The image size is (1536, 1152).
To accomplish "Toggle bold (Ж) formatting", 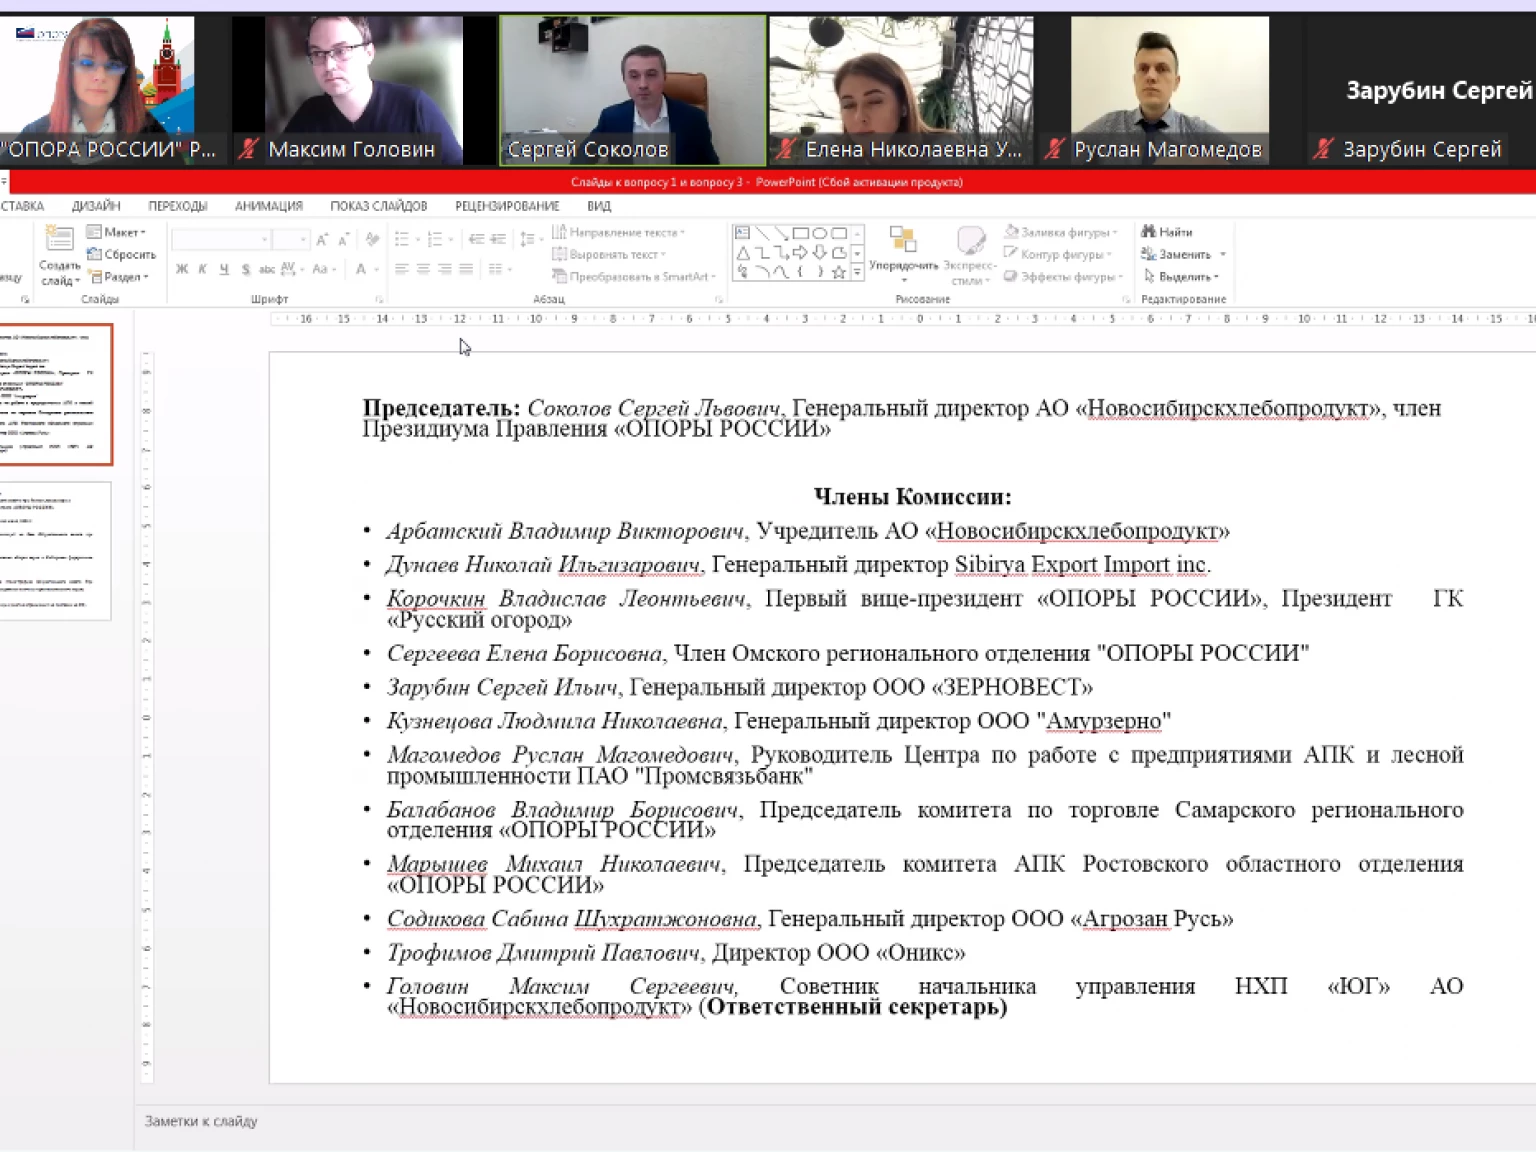I will click(x=182, y=269).
